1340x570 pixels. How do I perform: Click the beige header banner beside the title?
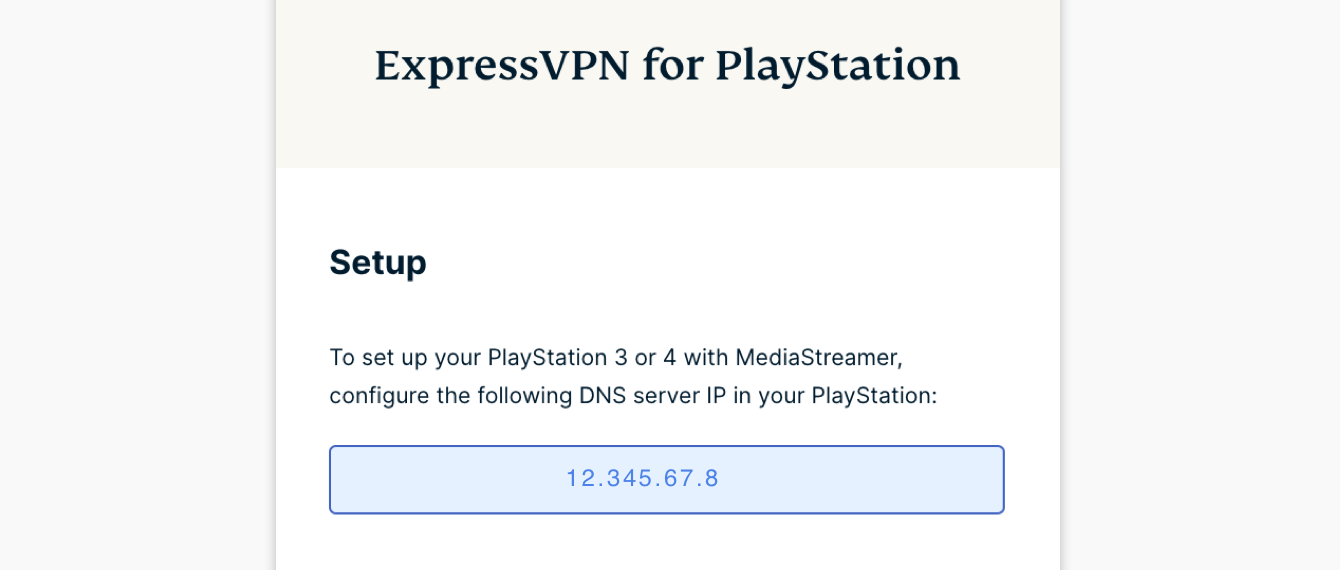1010,120
